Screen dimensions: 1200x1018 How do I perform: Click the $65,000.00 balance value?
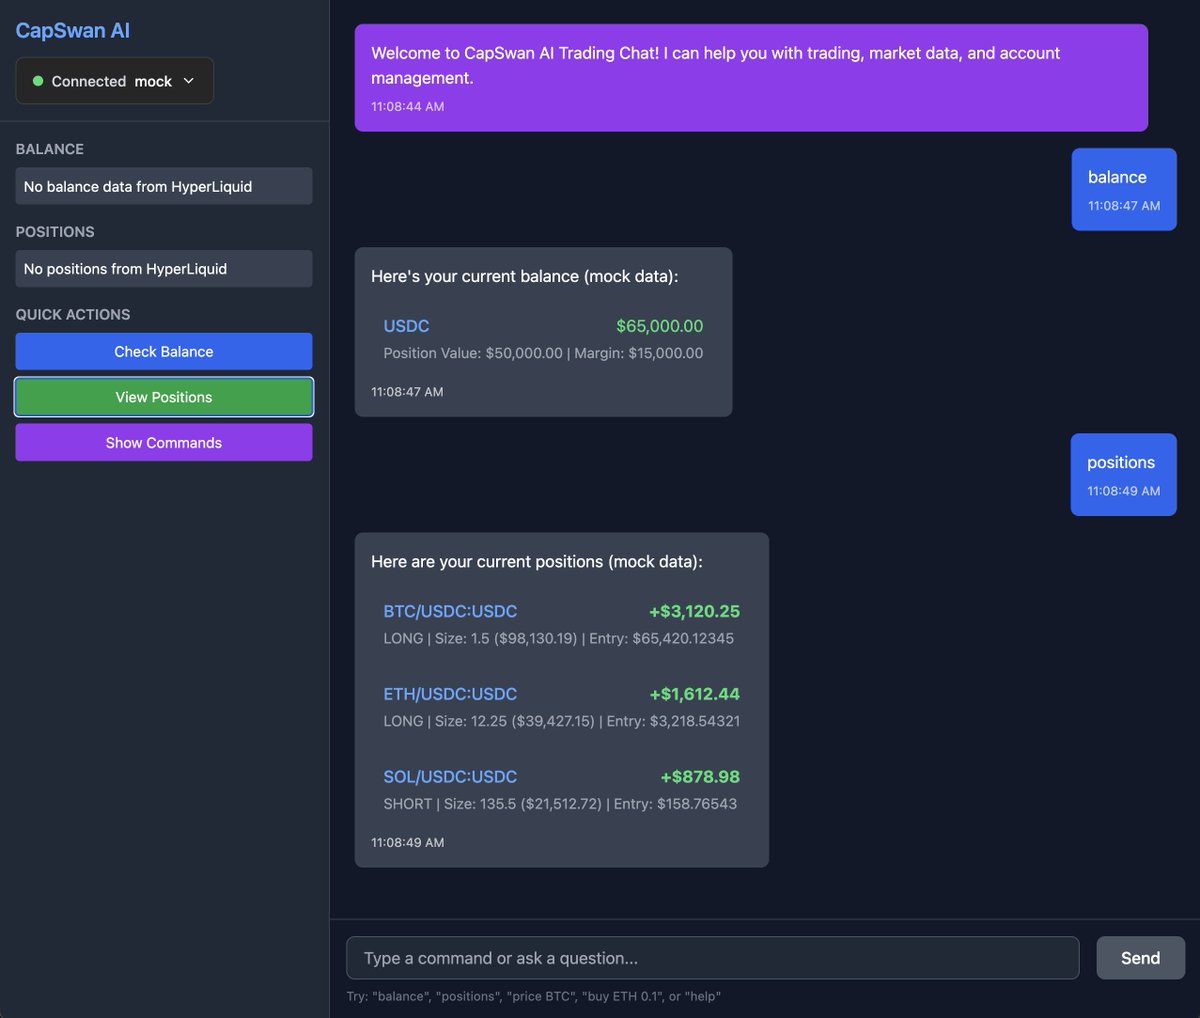660,326
